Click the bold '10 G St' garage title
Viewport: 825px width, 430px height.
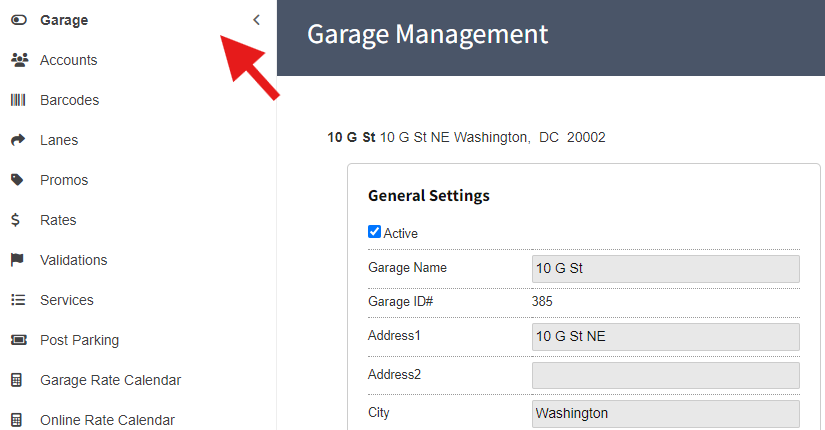coord(351,137)
